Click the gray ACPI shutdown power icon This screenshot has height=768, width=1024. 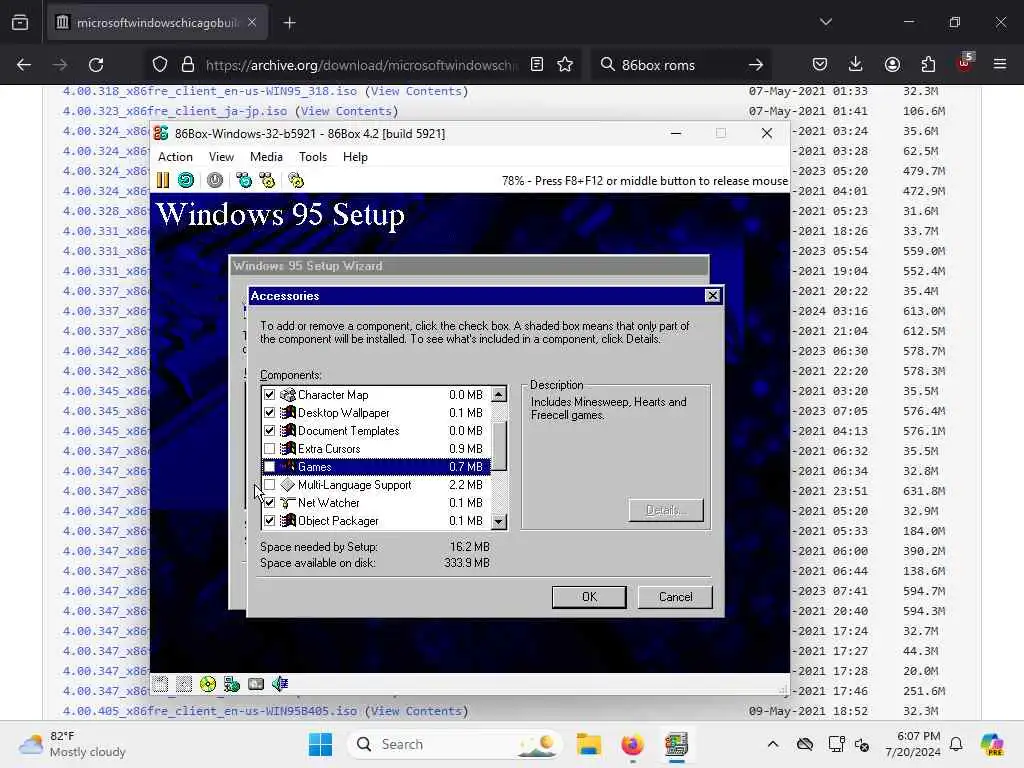[215, 180]
